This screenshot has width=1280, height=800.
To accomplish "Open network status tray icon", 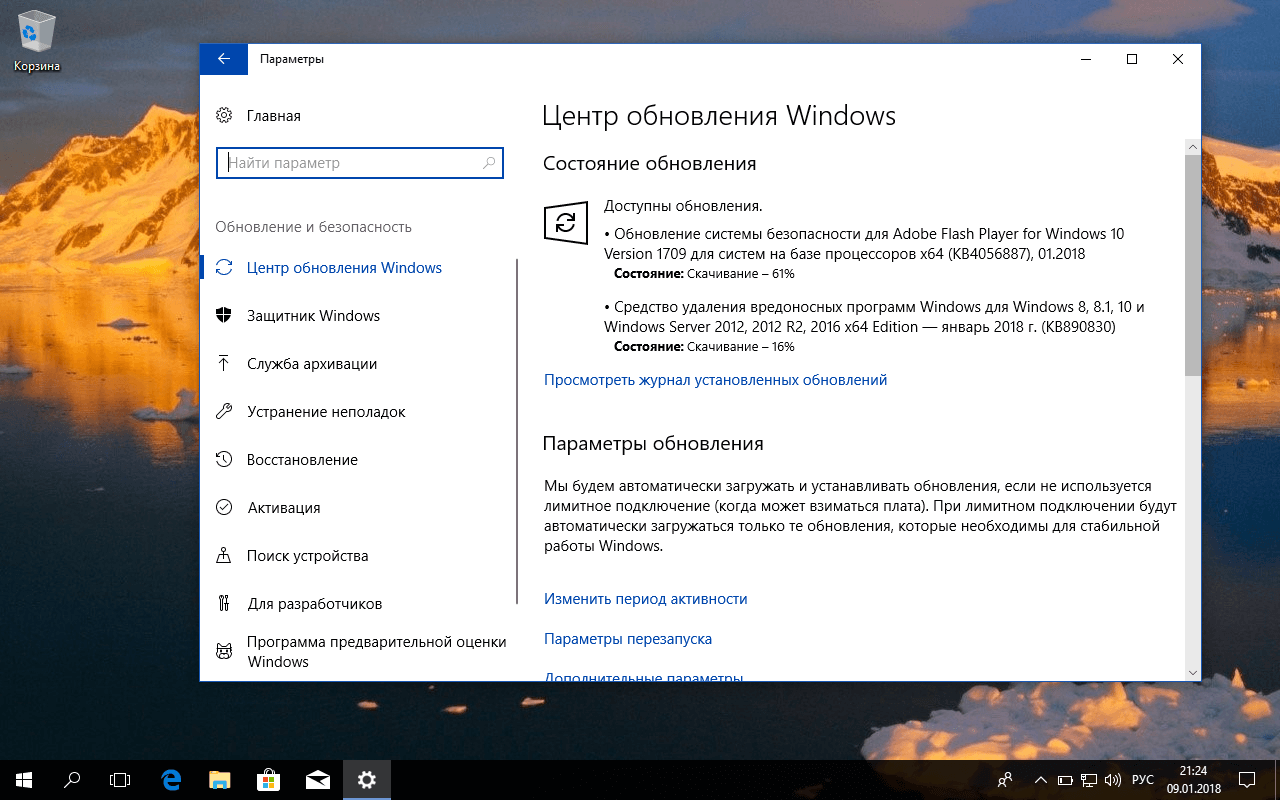I will coord(1089,779).
